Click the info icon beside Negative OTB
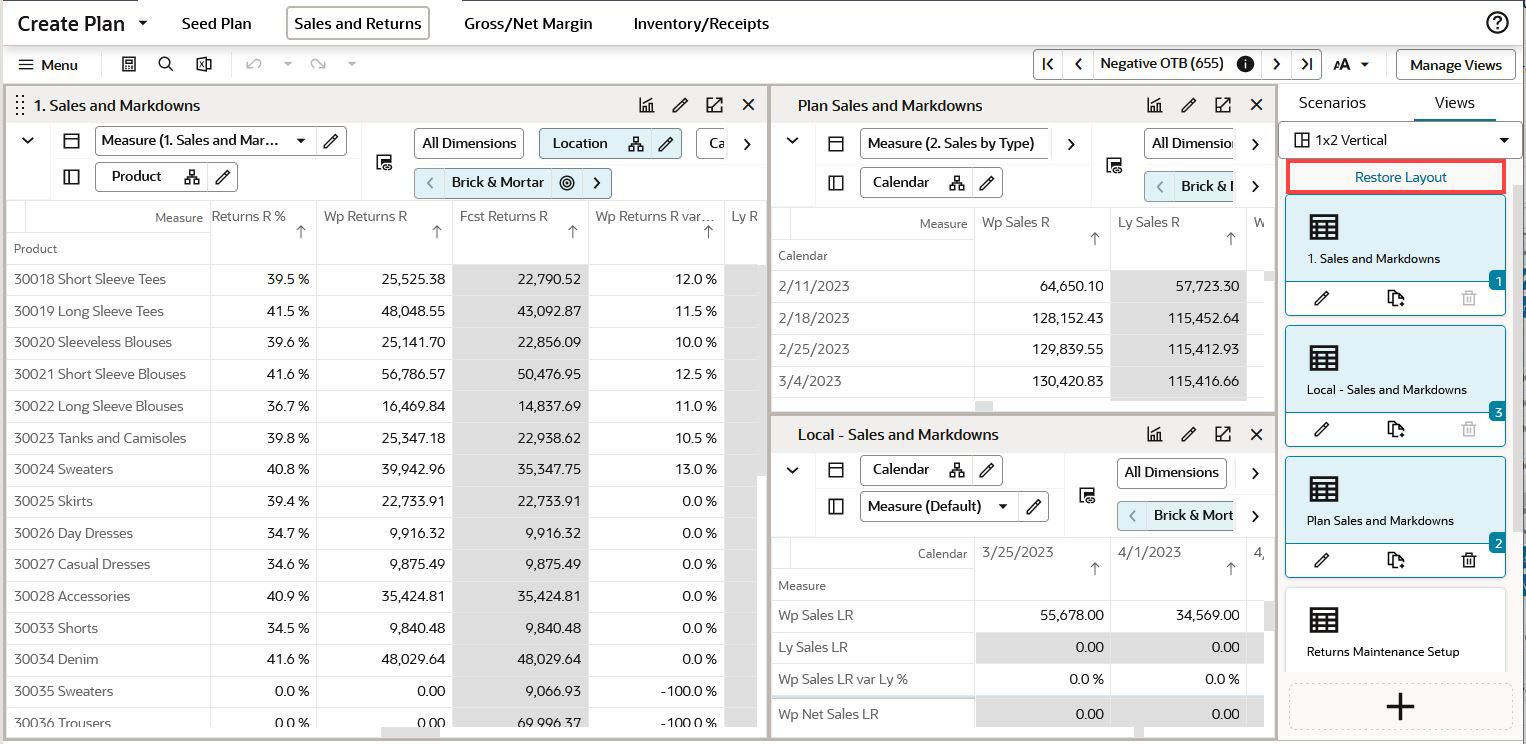 pyautogui.click(x=1245, y=64)
